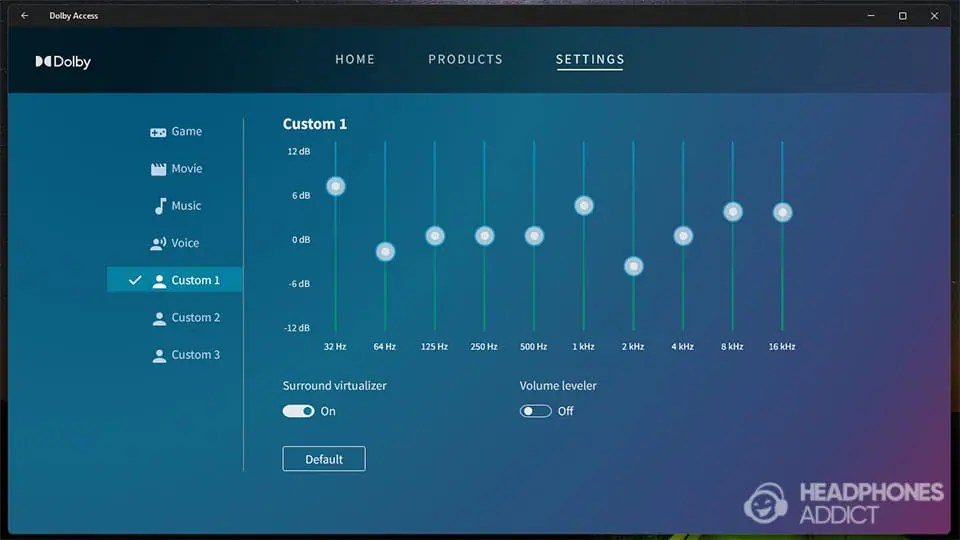This screenshot has height=540, width=960.
Task: Click the 64 Hz slider knob
Action: [385, 252]
